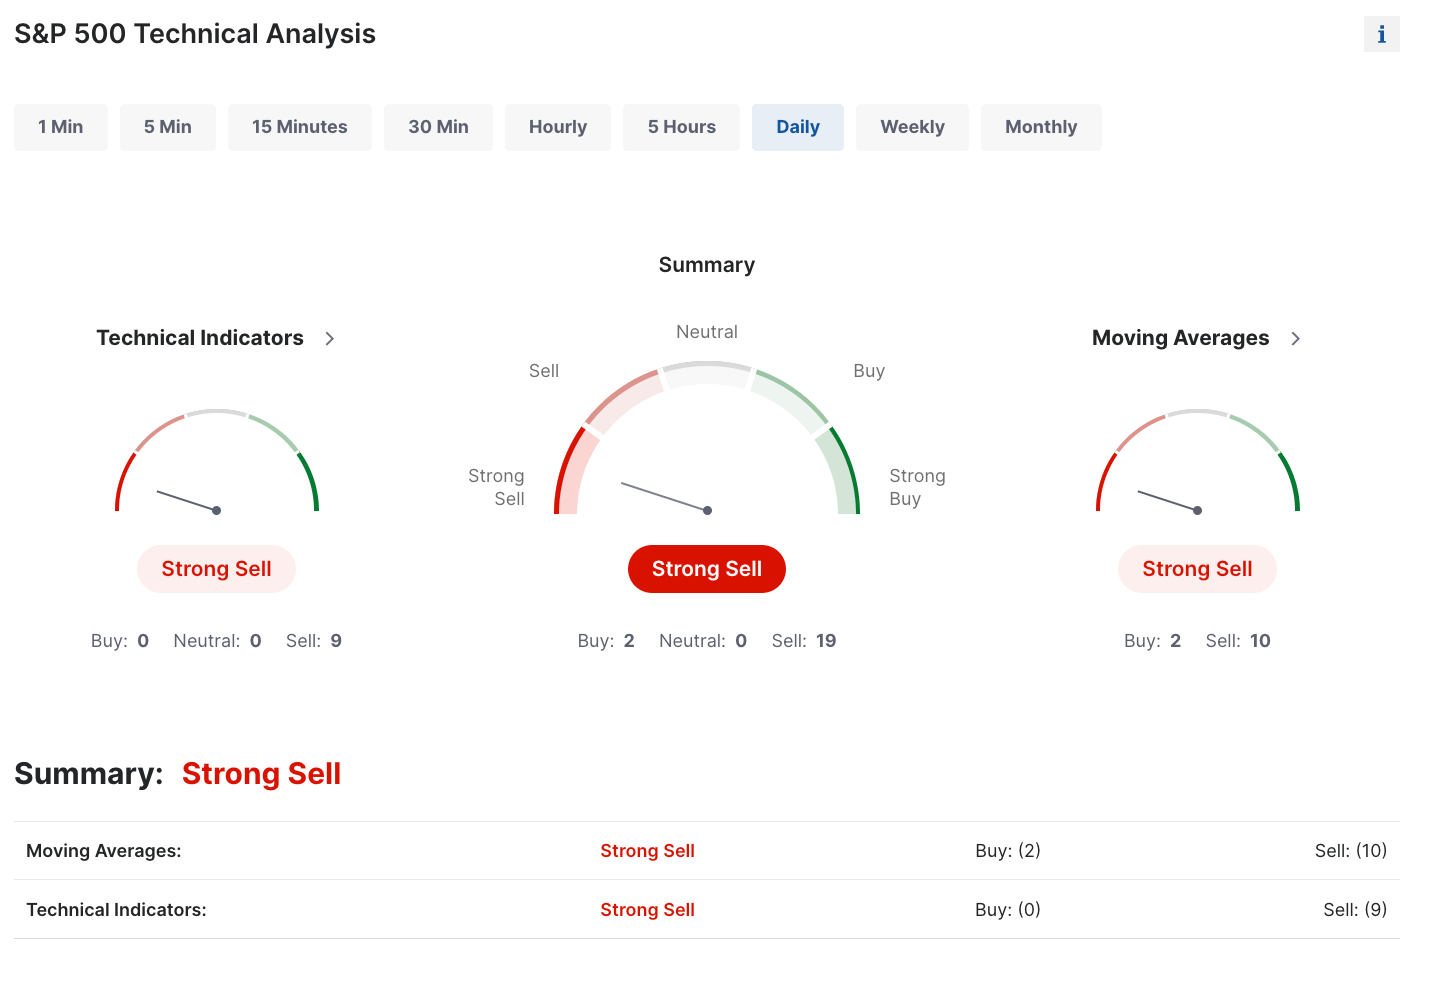1430x982 pixels.
Task: Expand Technical Indicators via its chevron arrow
Action: 330,339
